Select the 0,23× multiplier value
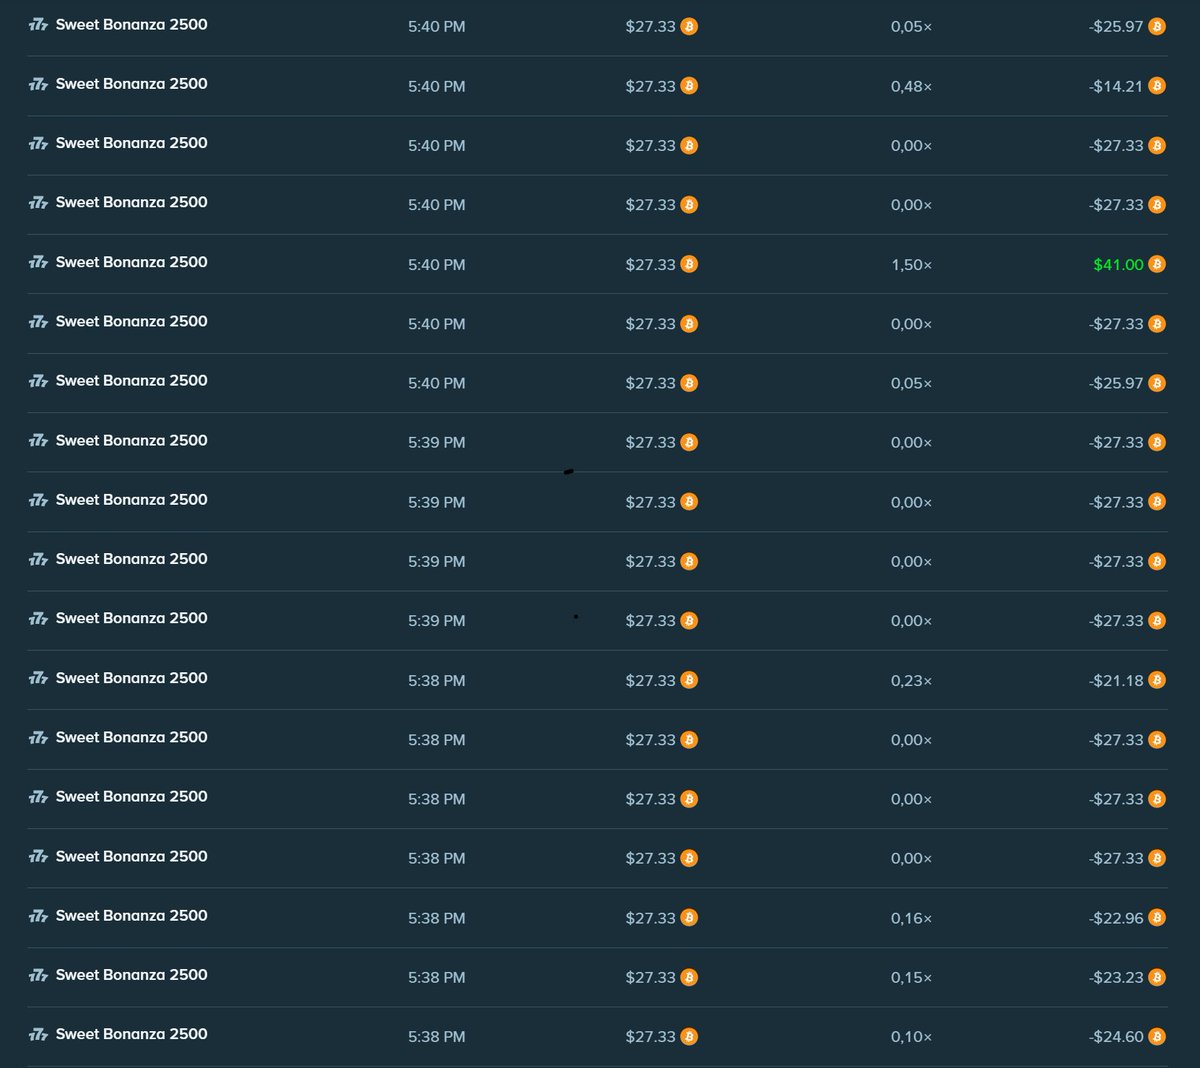The image size is (1200, 1068). click(911, 680)
